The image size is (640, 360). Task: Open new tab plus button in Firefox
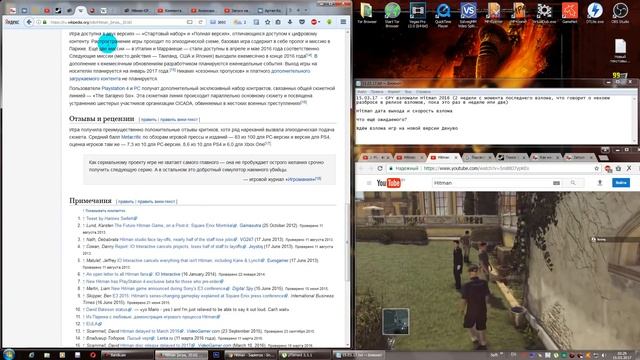298,10
